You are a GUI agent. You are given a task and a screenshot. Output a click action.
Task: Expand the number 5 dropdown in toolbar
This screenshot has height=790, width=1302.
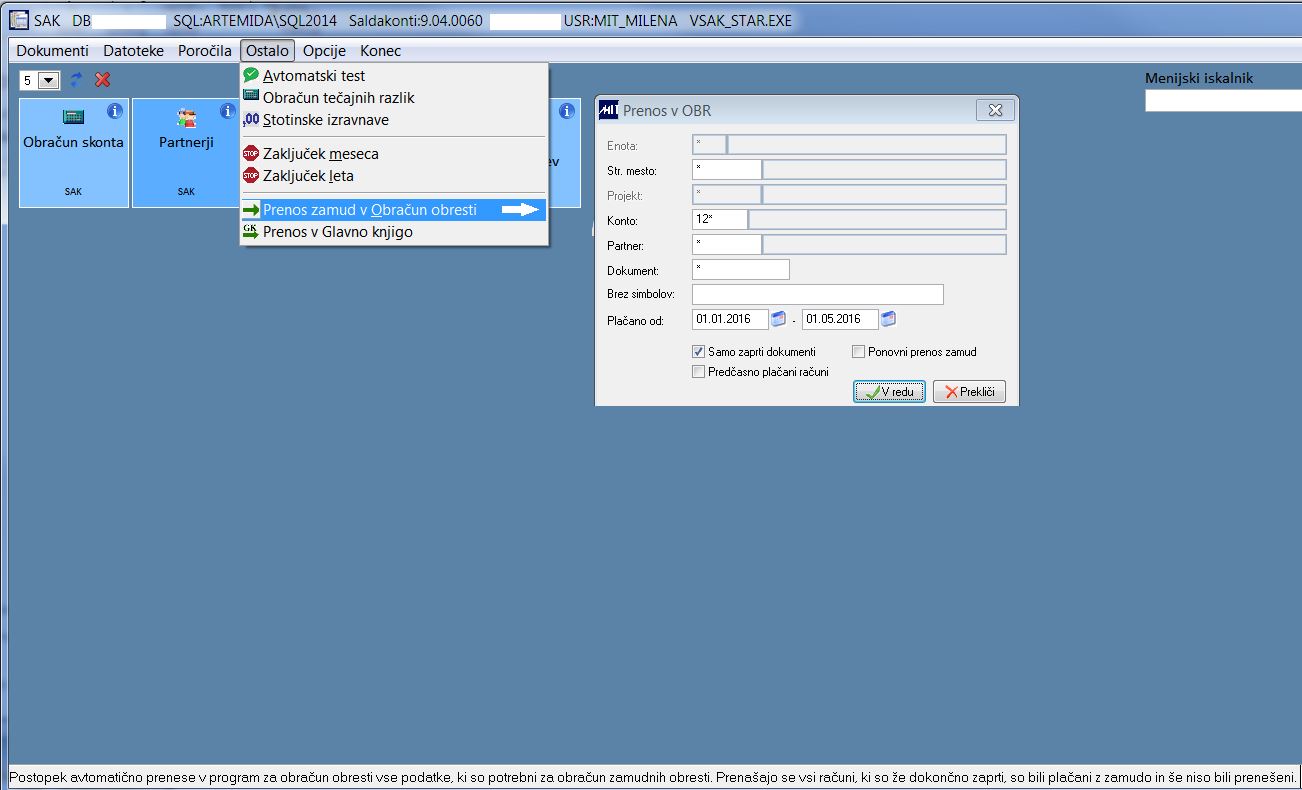pyautogui.click(x=49, y=80)
